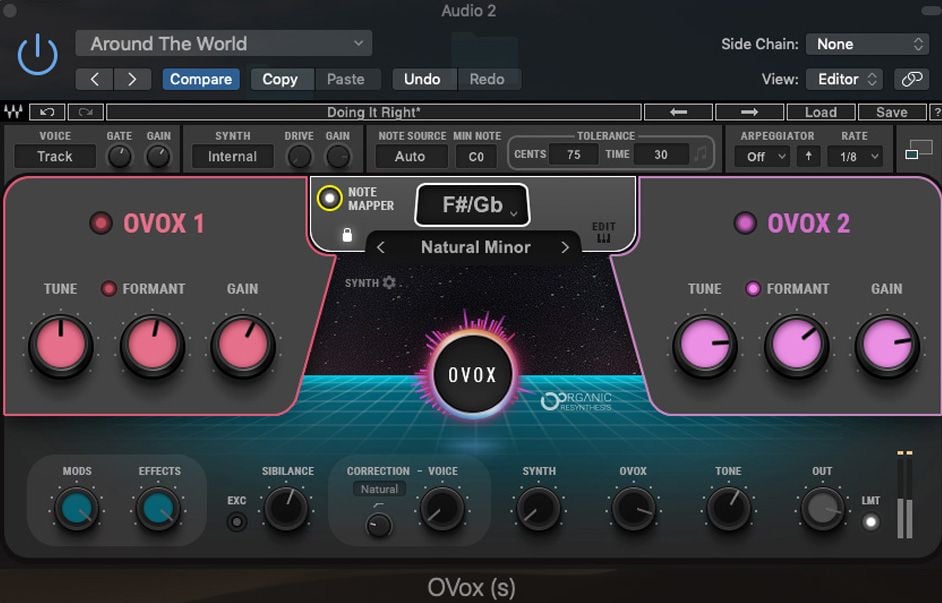The width and height of the screenshot is (942, 603).
Task: Click the Waves toolbar redo arrow
Action: [x=85, y=112]
